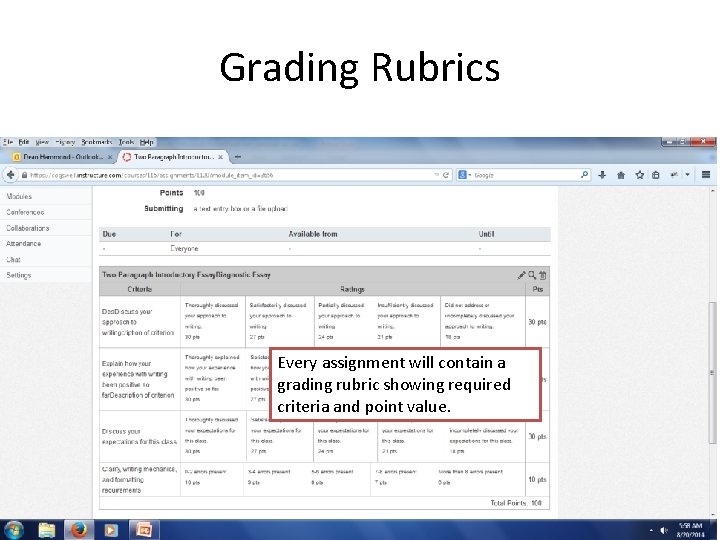The height and width of the screenshot is (540, 720).
Task: Open the View menu
Action: [42, 142]
